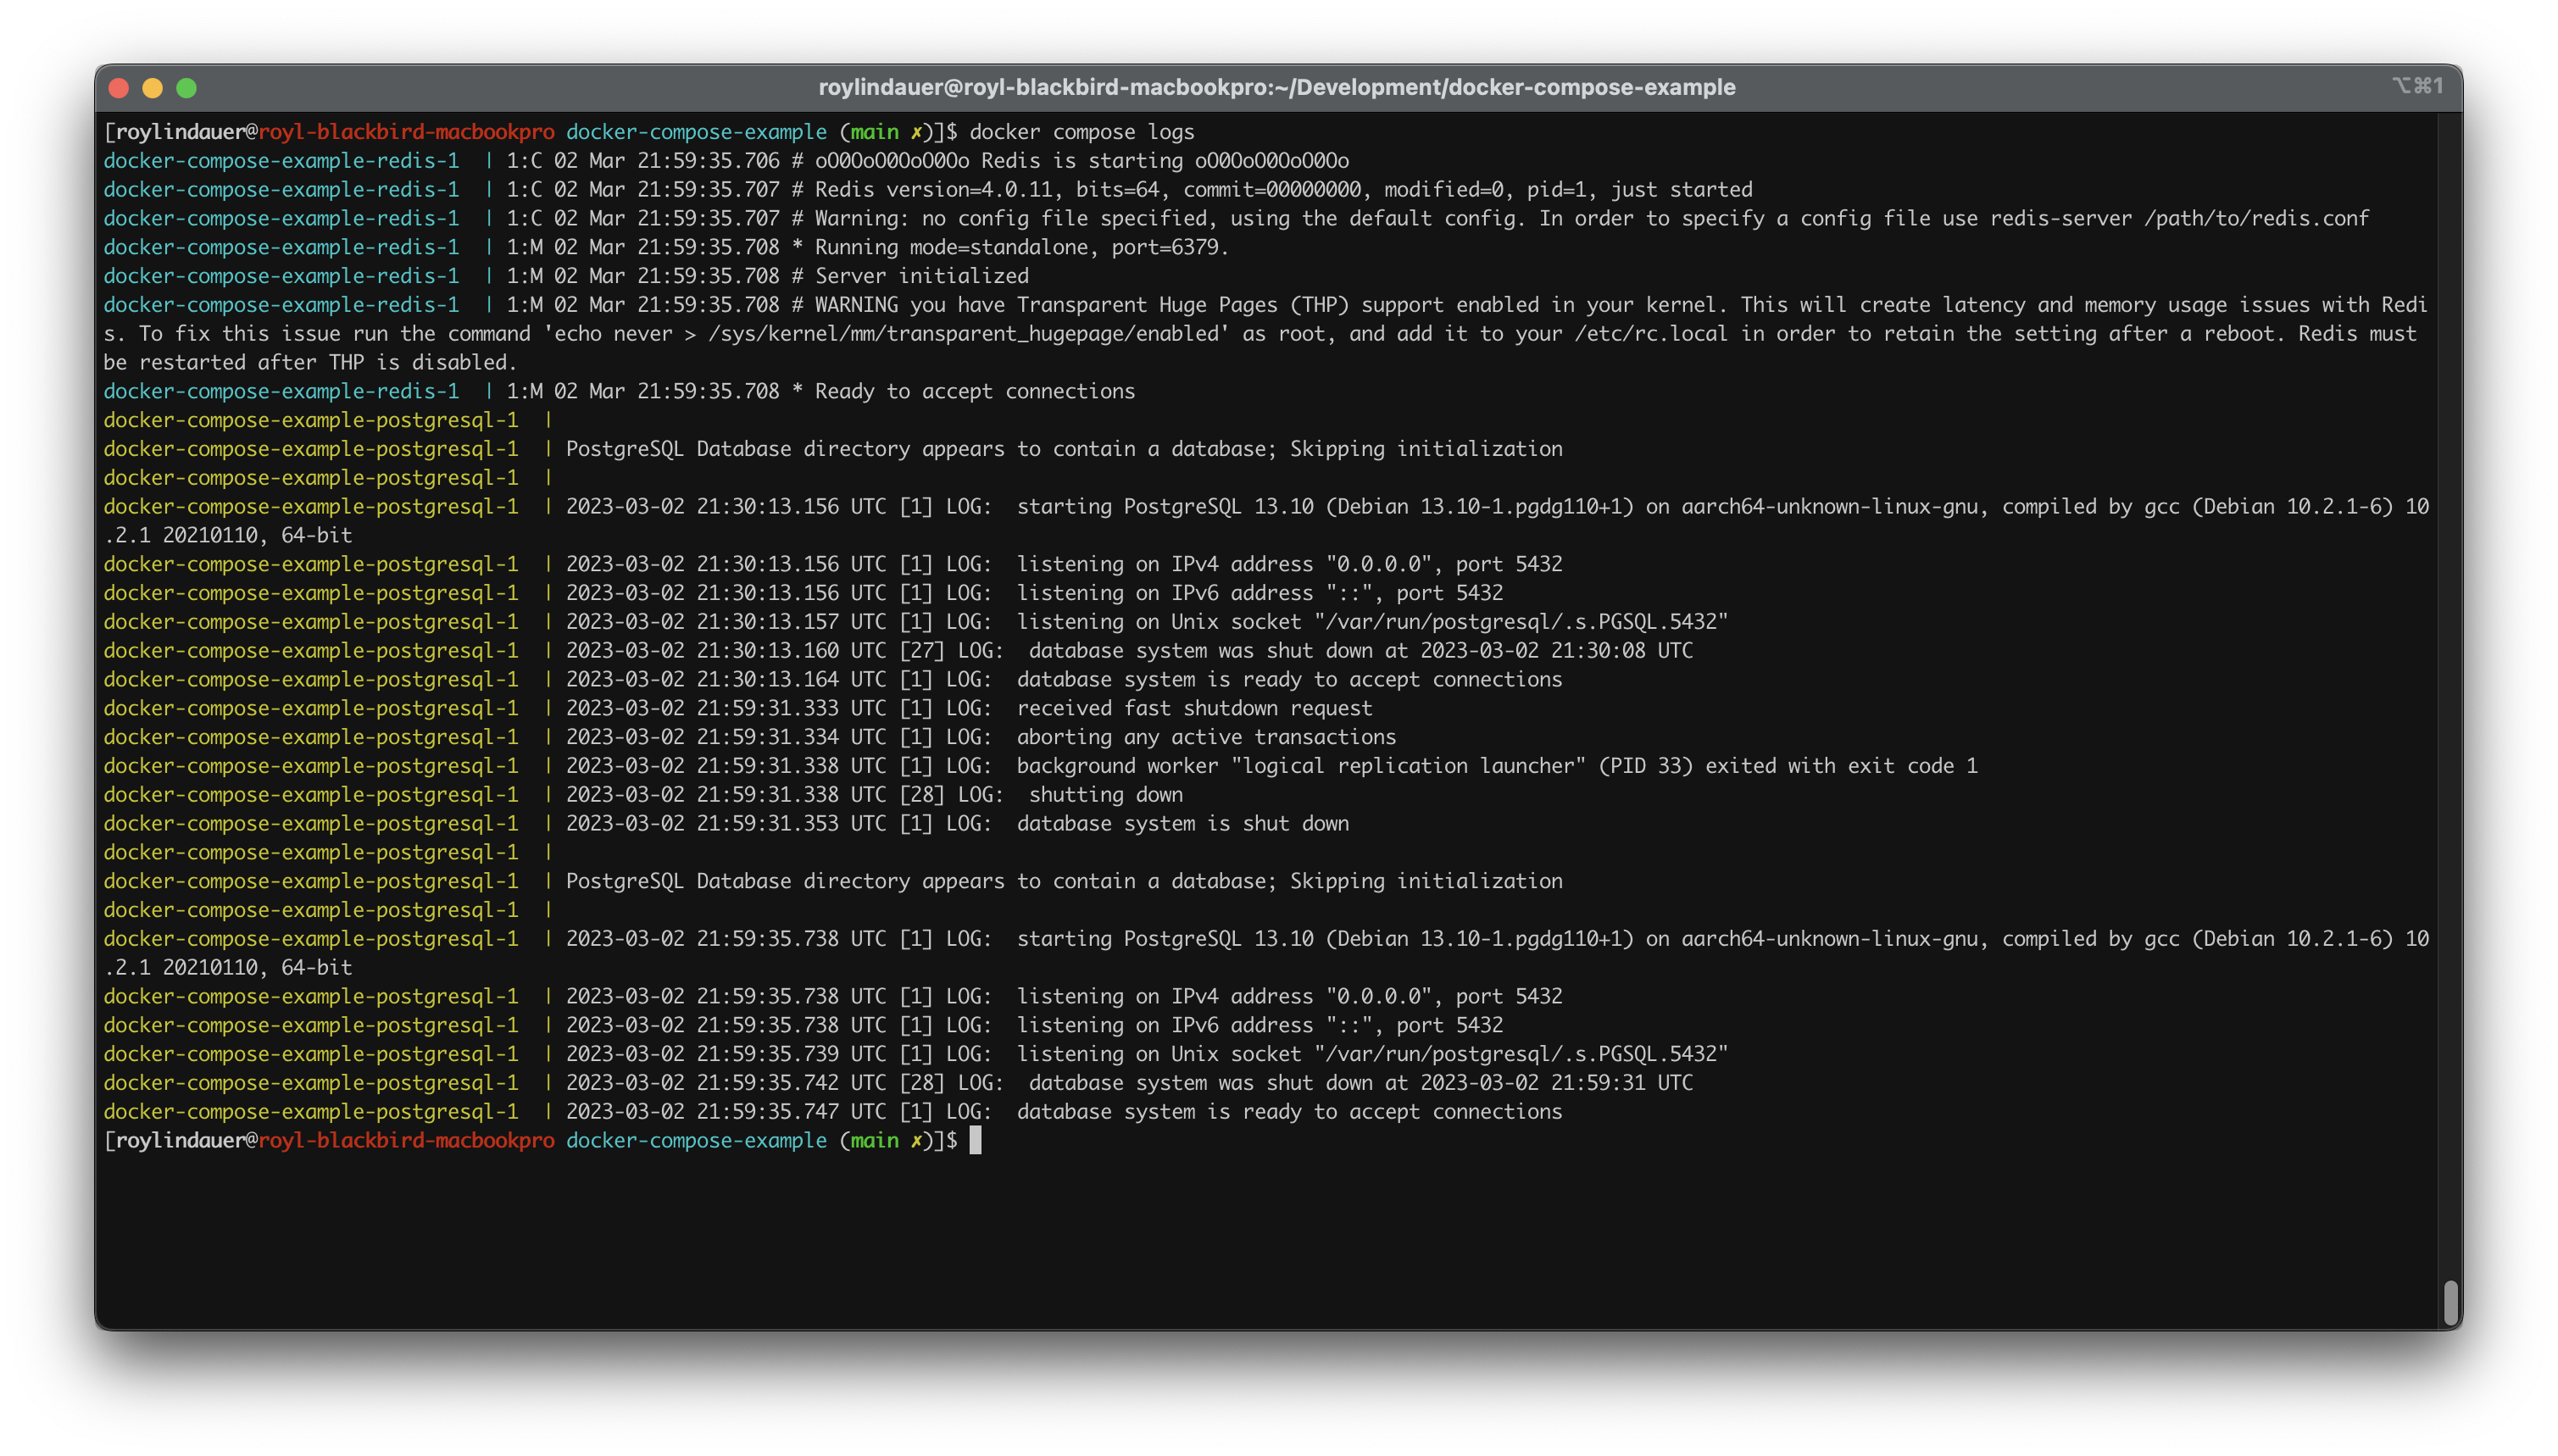Click '/path/to/redis.conf' in warning line
2558x1456 pixels.
tap(2256, 219)
